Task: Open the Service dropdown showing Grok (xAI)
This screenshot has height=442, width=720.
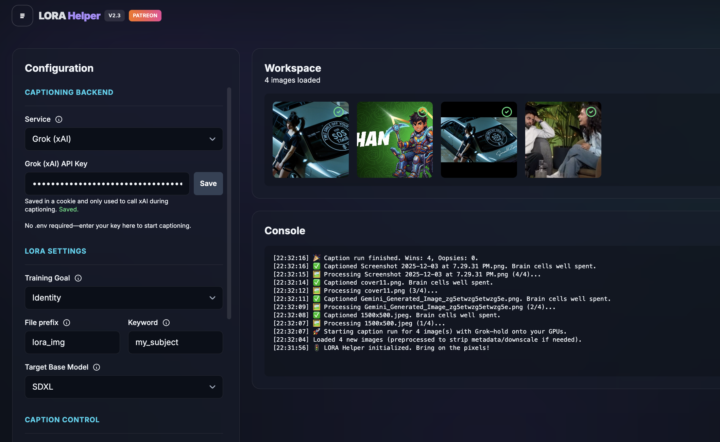Action: (x=124, y=139)
